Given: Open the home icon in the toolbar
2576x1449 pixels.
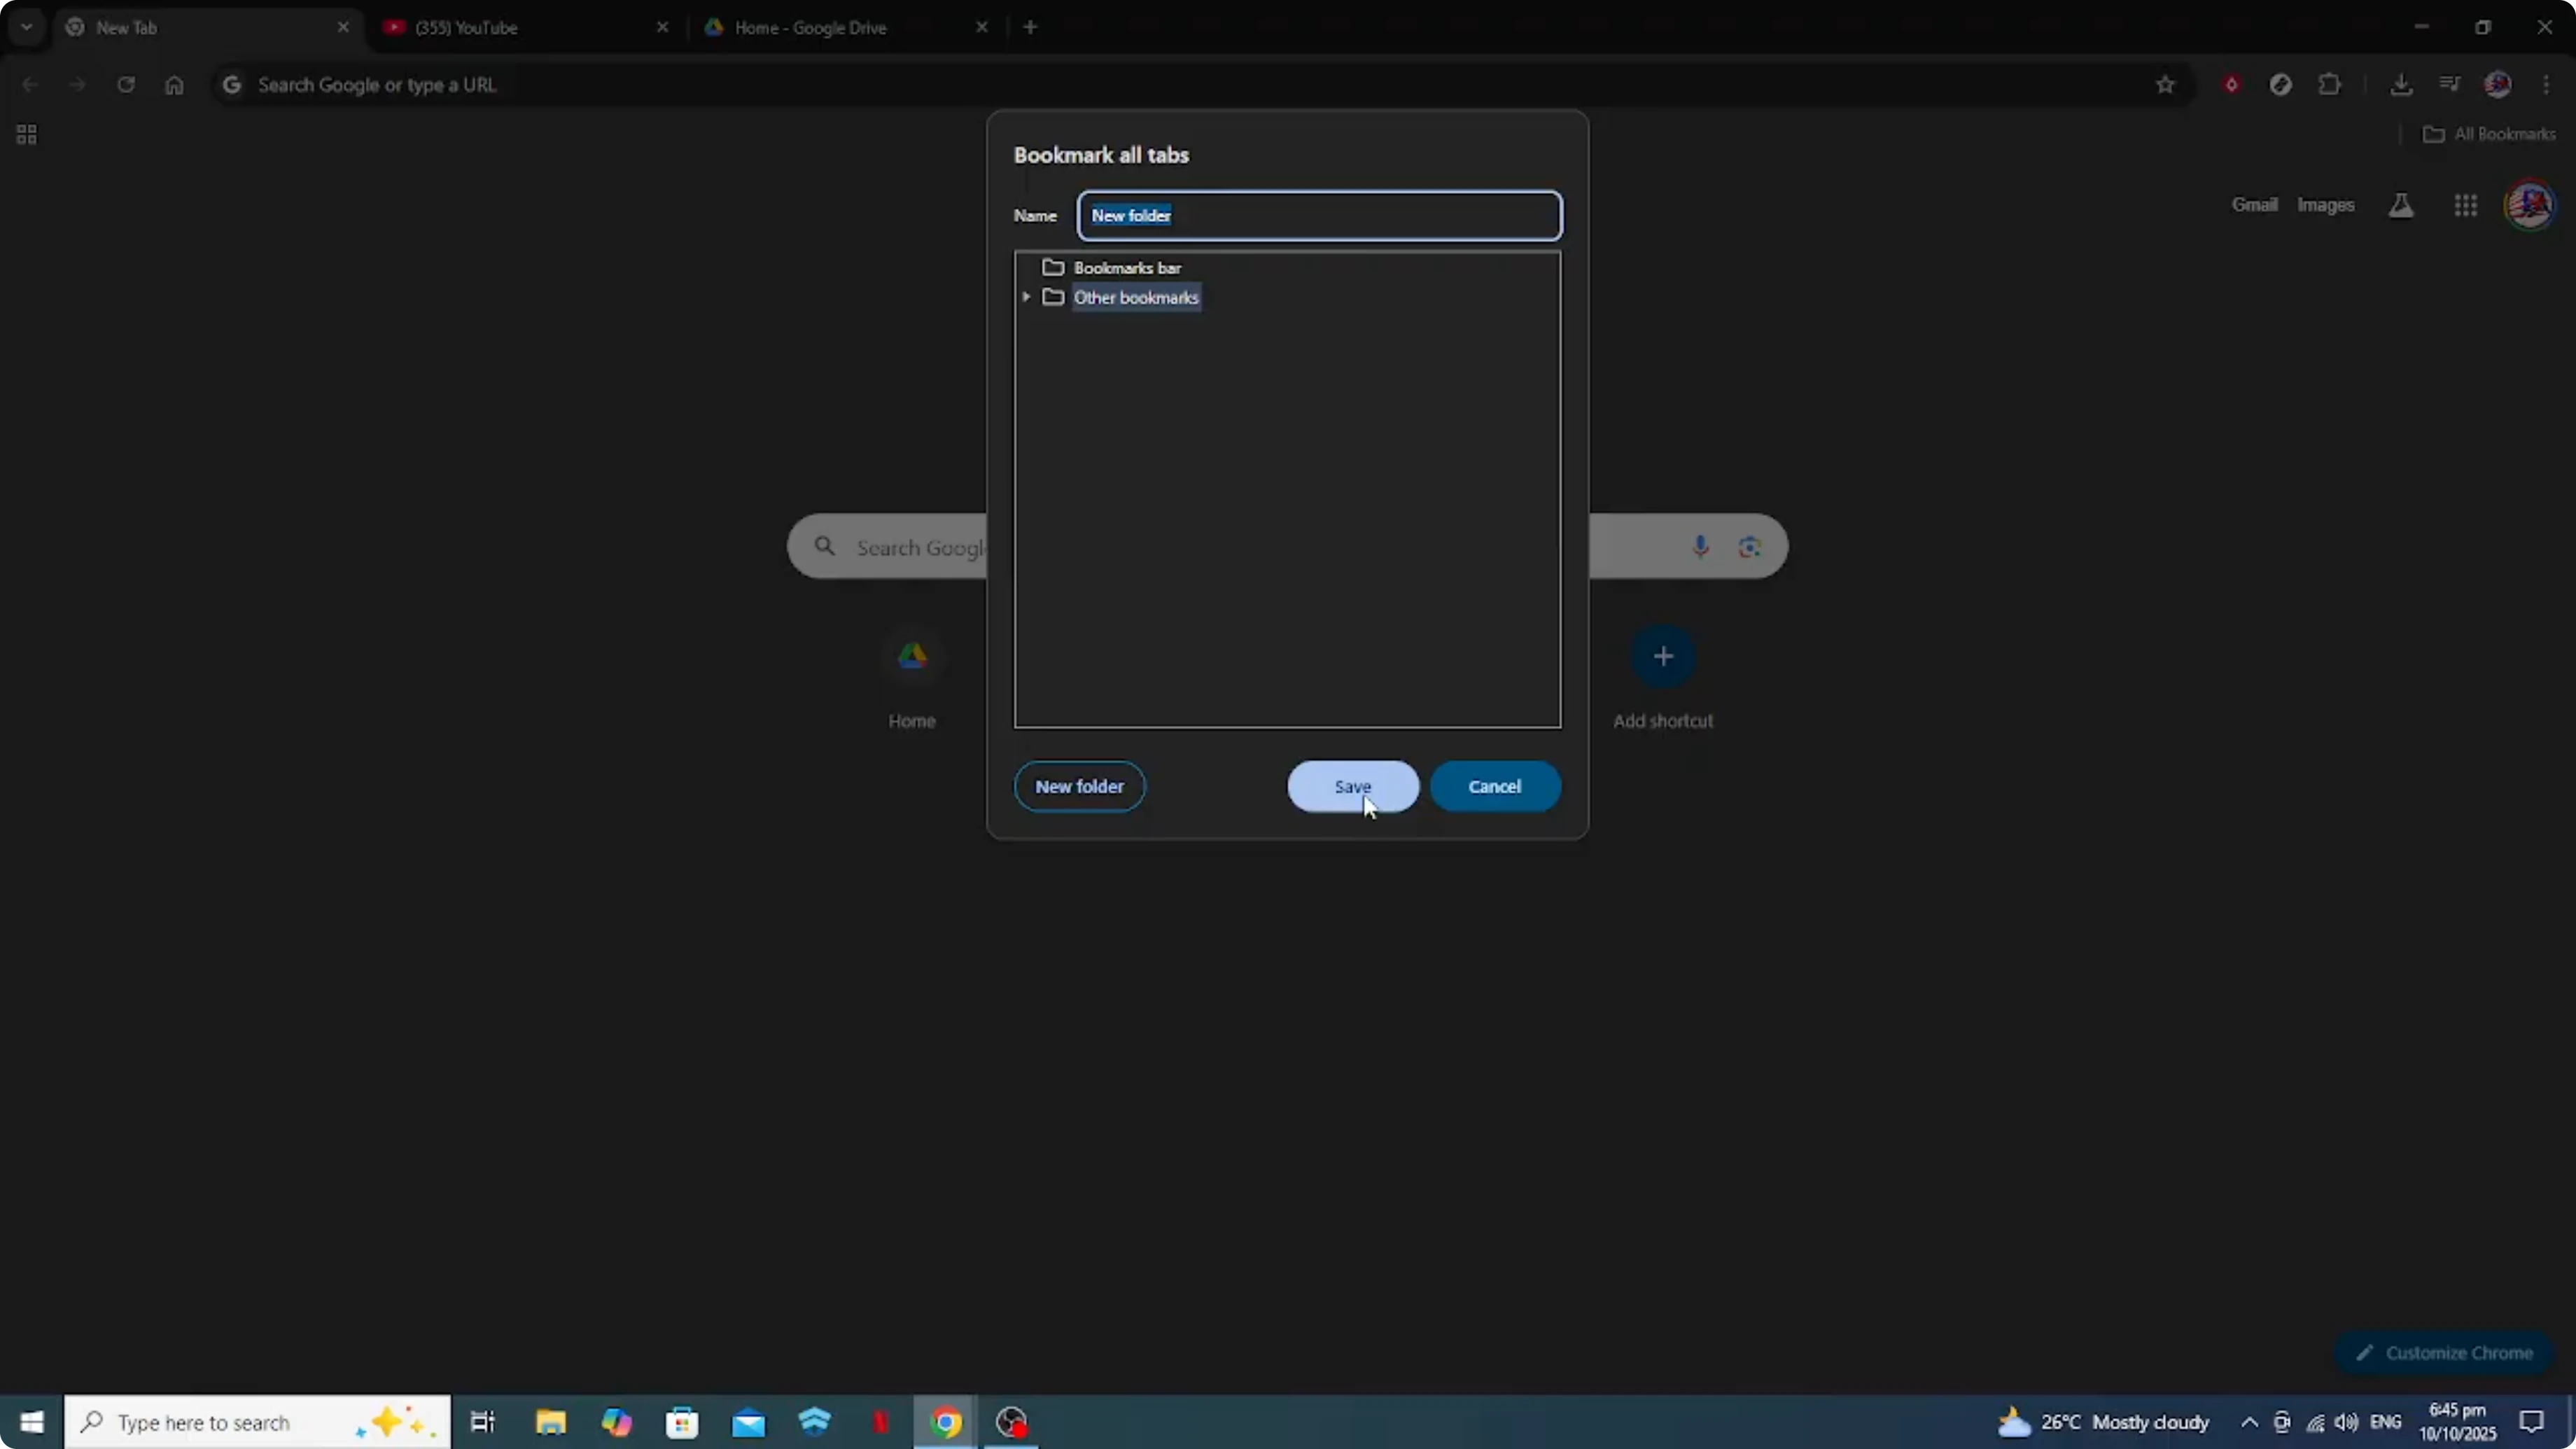Looking at the screenshot, I should click(x=175, y=85).
